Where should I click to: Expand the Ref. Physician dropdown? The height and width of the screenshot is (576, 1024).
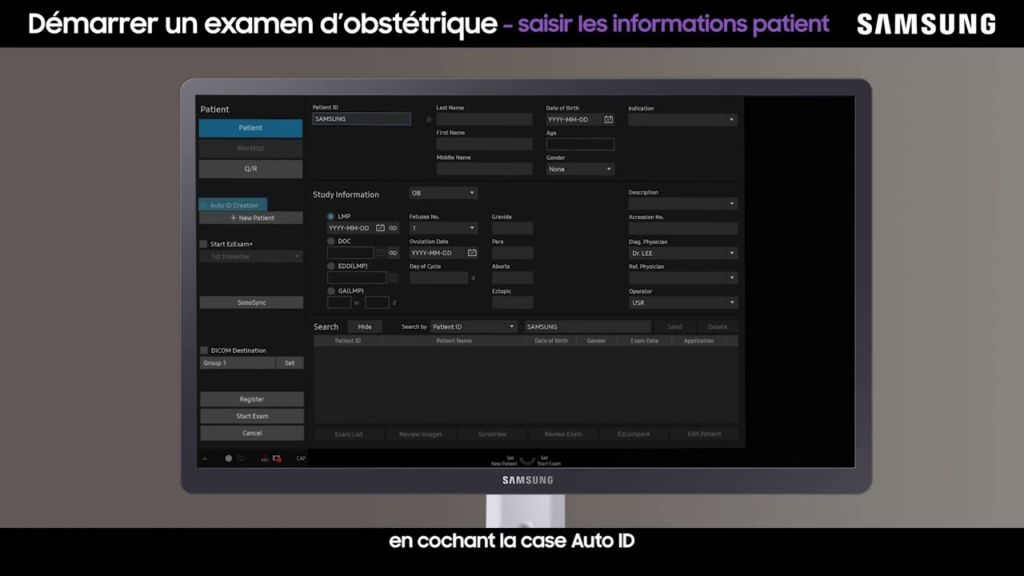click(x=682, y=278)
